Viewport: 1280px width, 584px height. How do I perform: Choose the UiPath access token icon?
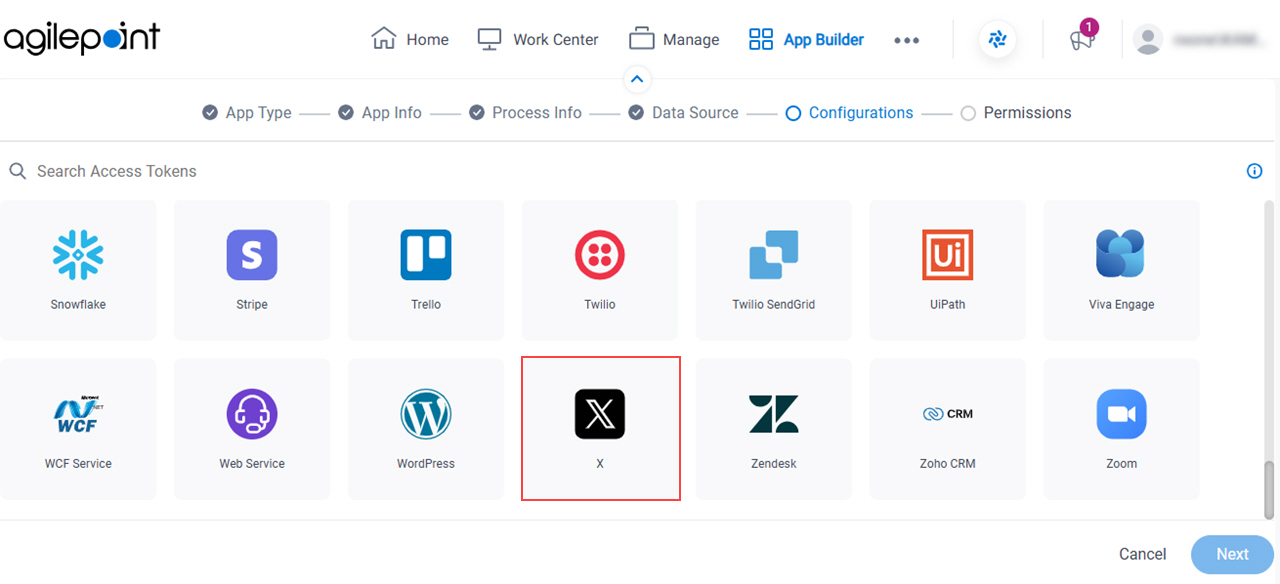pos(948,255)
